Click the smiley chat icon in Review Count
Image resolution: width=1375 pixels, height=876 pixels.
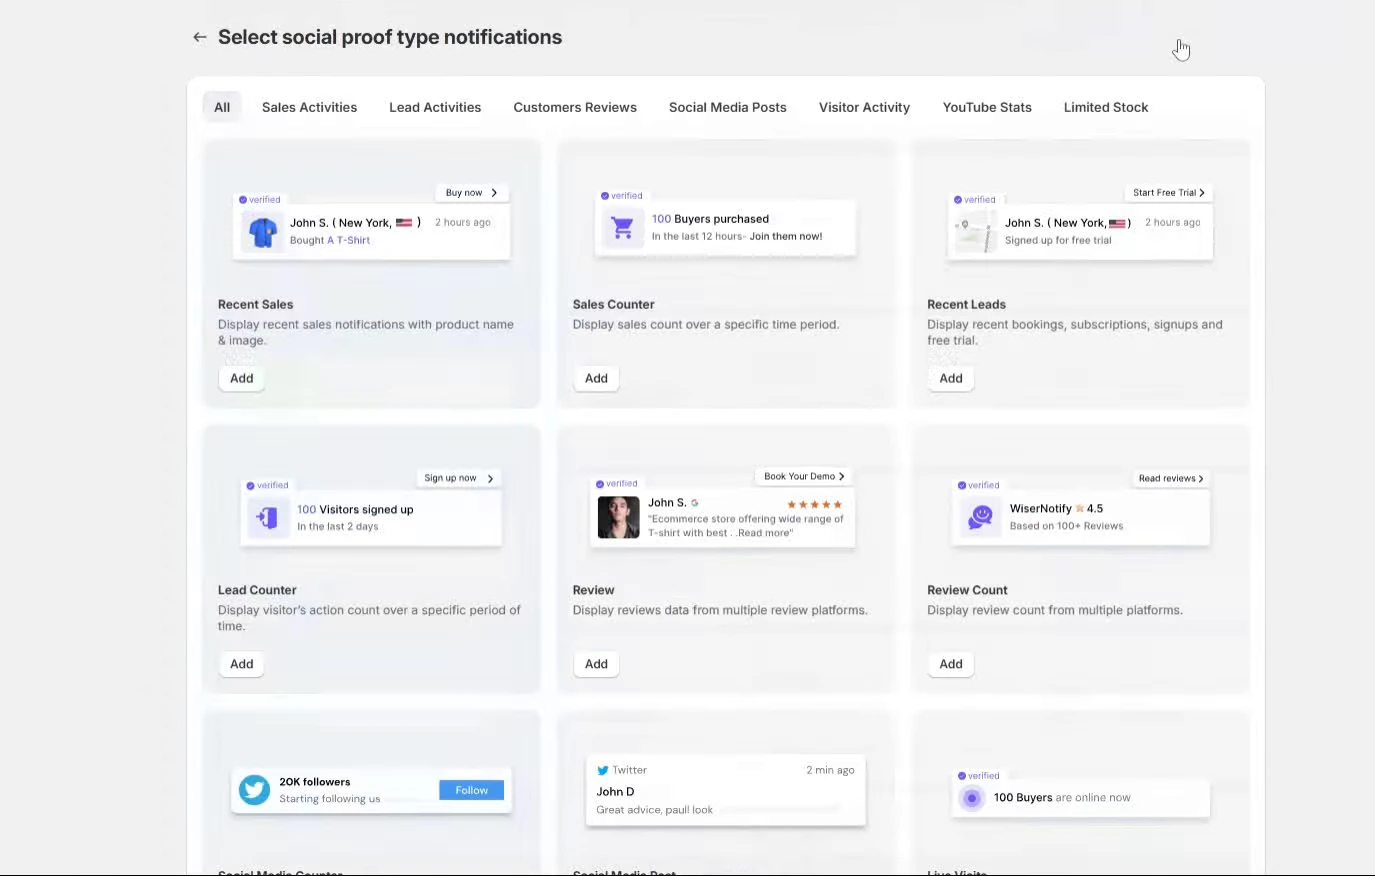tap(980, 516)
